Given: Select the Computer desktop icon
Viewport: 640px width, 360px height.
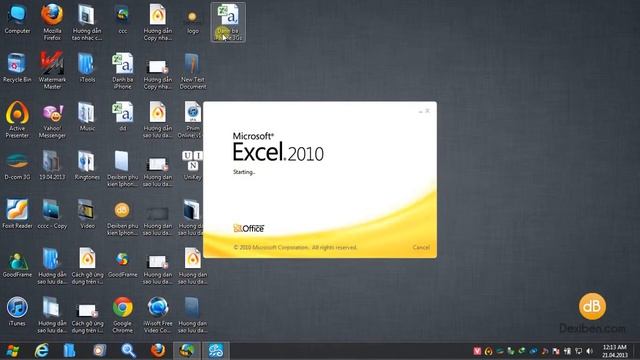Looking at the screenshot, I should 17,20.
